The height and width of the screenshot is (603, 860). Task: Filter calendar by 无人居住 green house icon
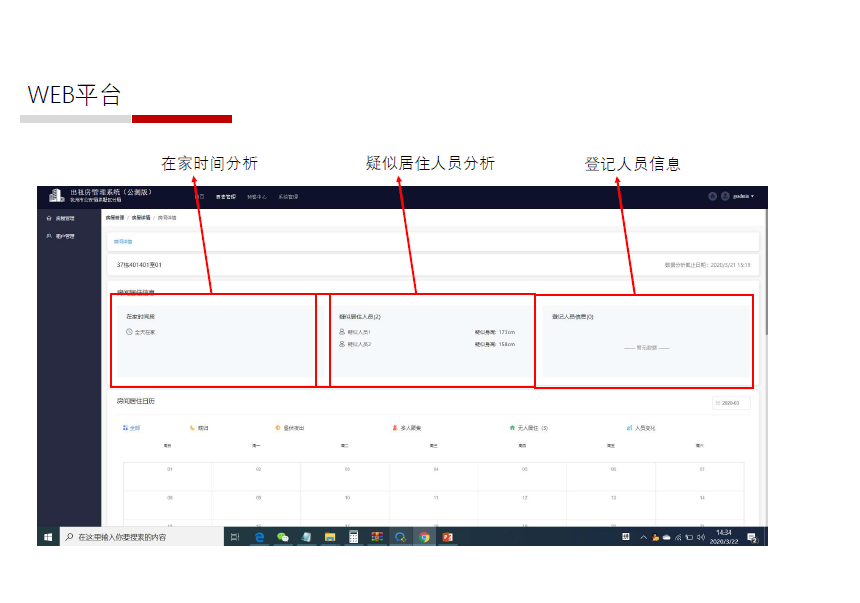point(529,427)
